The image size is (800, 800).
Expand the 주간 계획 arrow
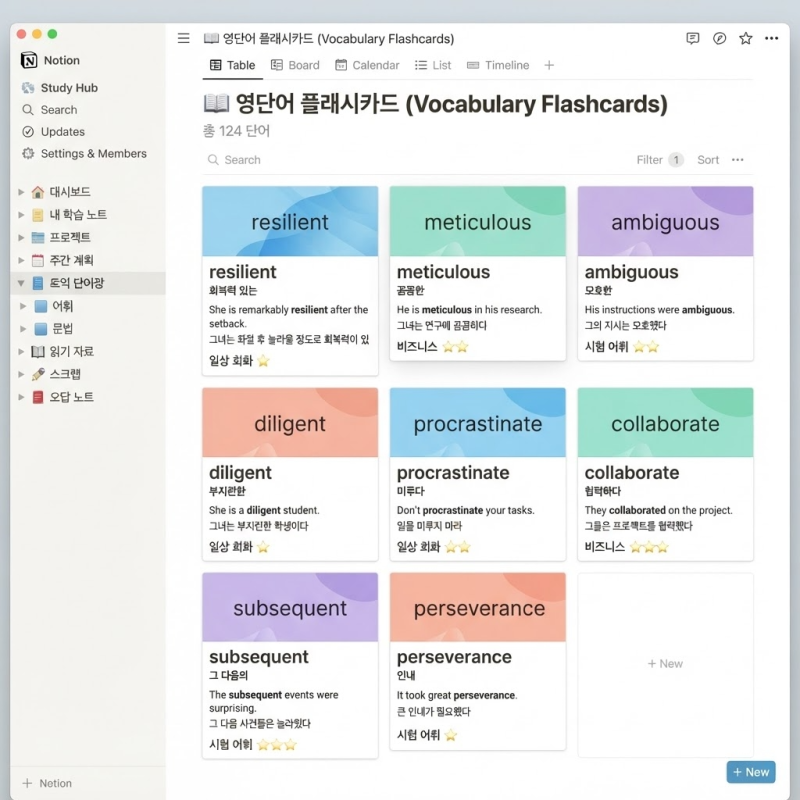click(21, 261)
